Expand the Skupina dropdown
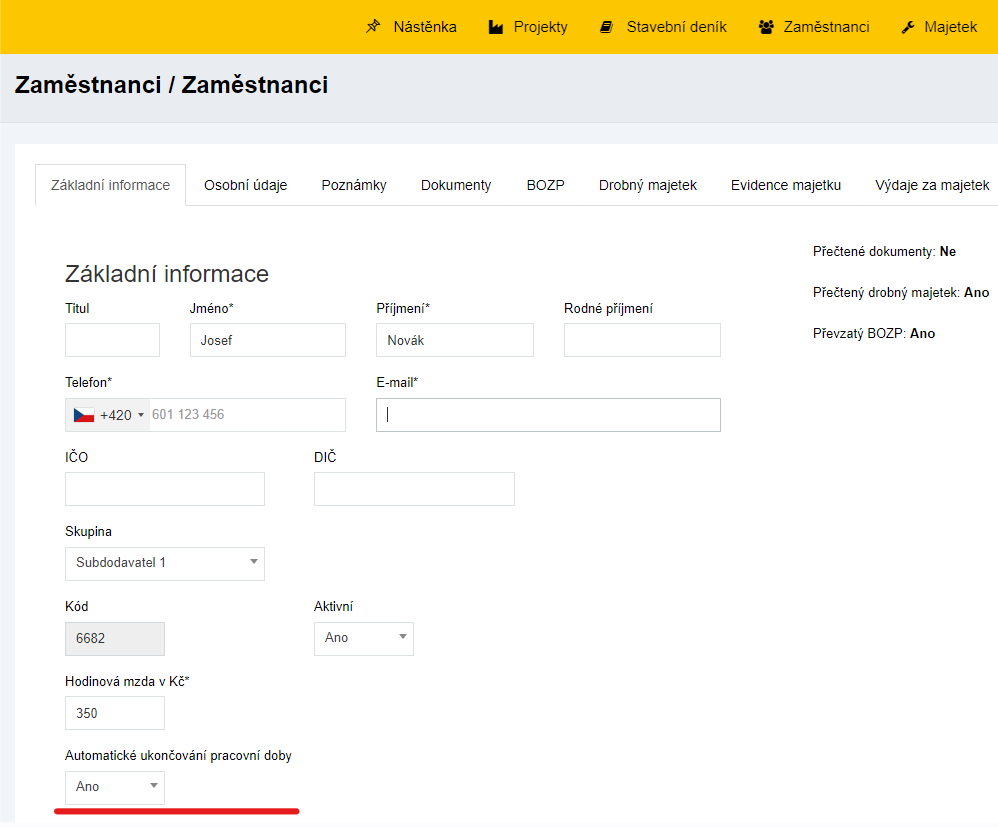The image size is (998, 827). [165, 563]
